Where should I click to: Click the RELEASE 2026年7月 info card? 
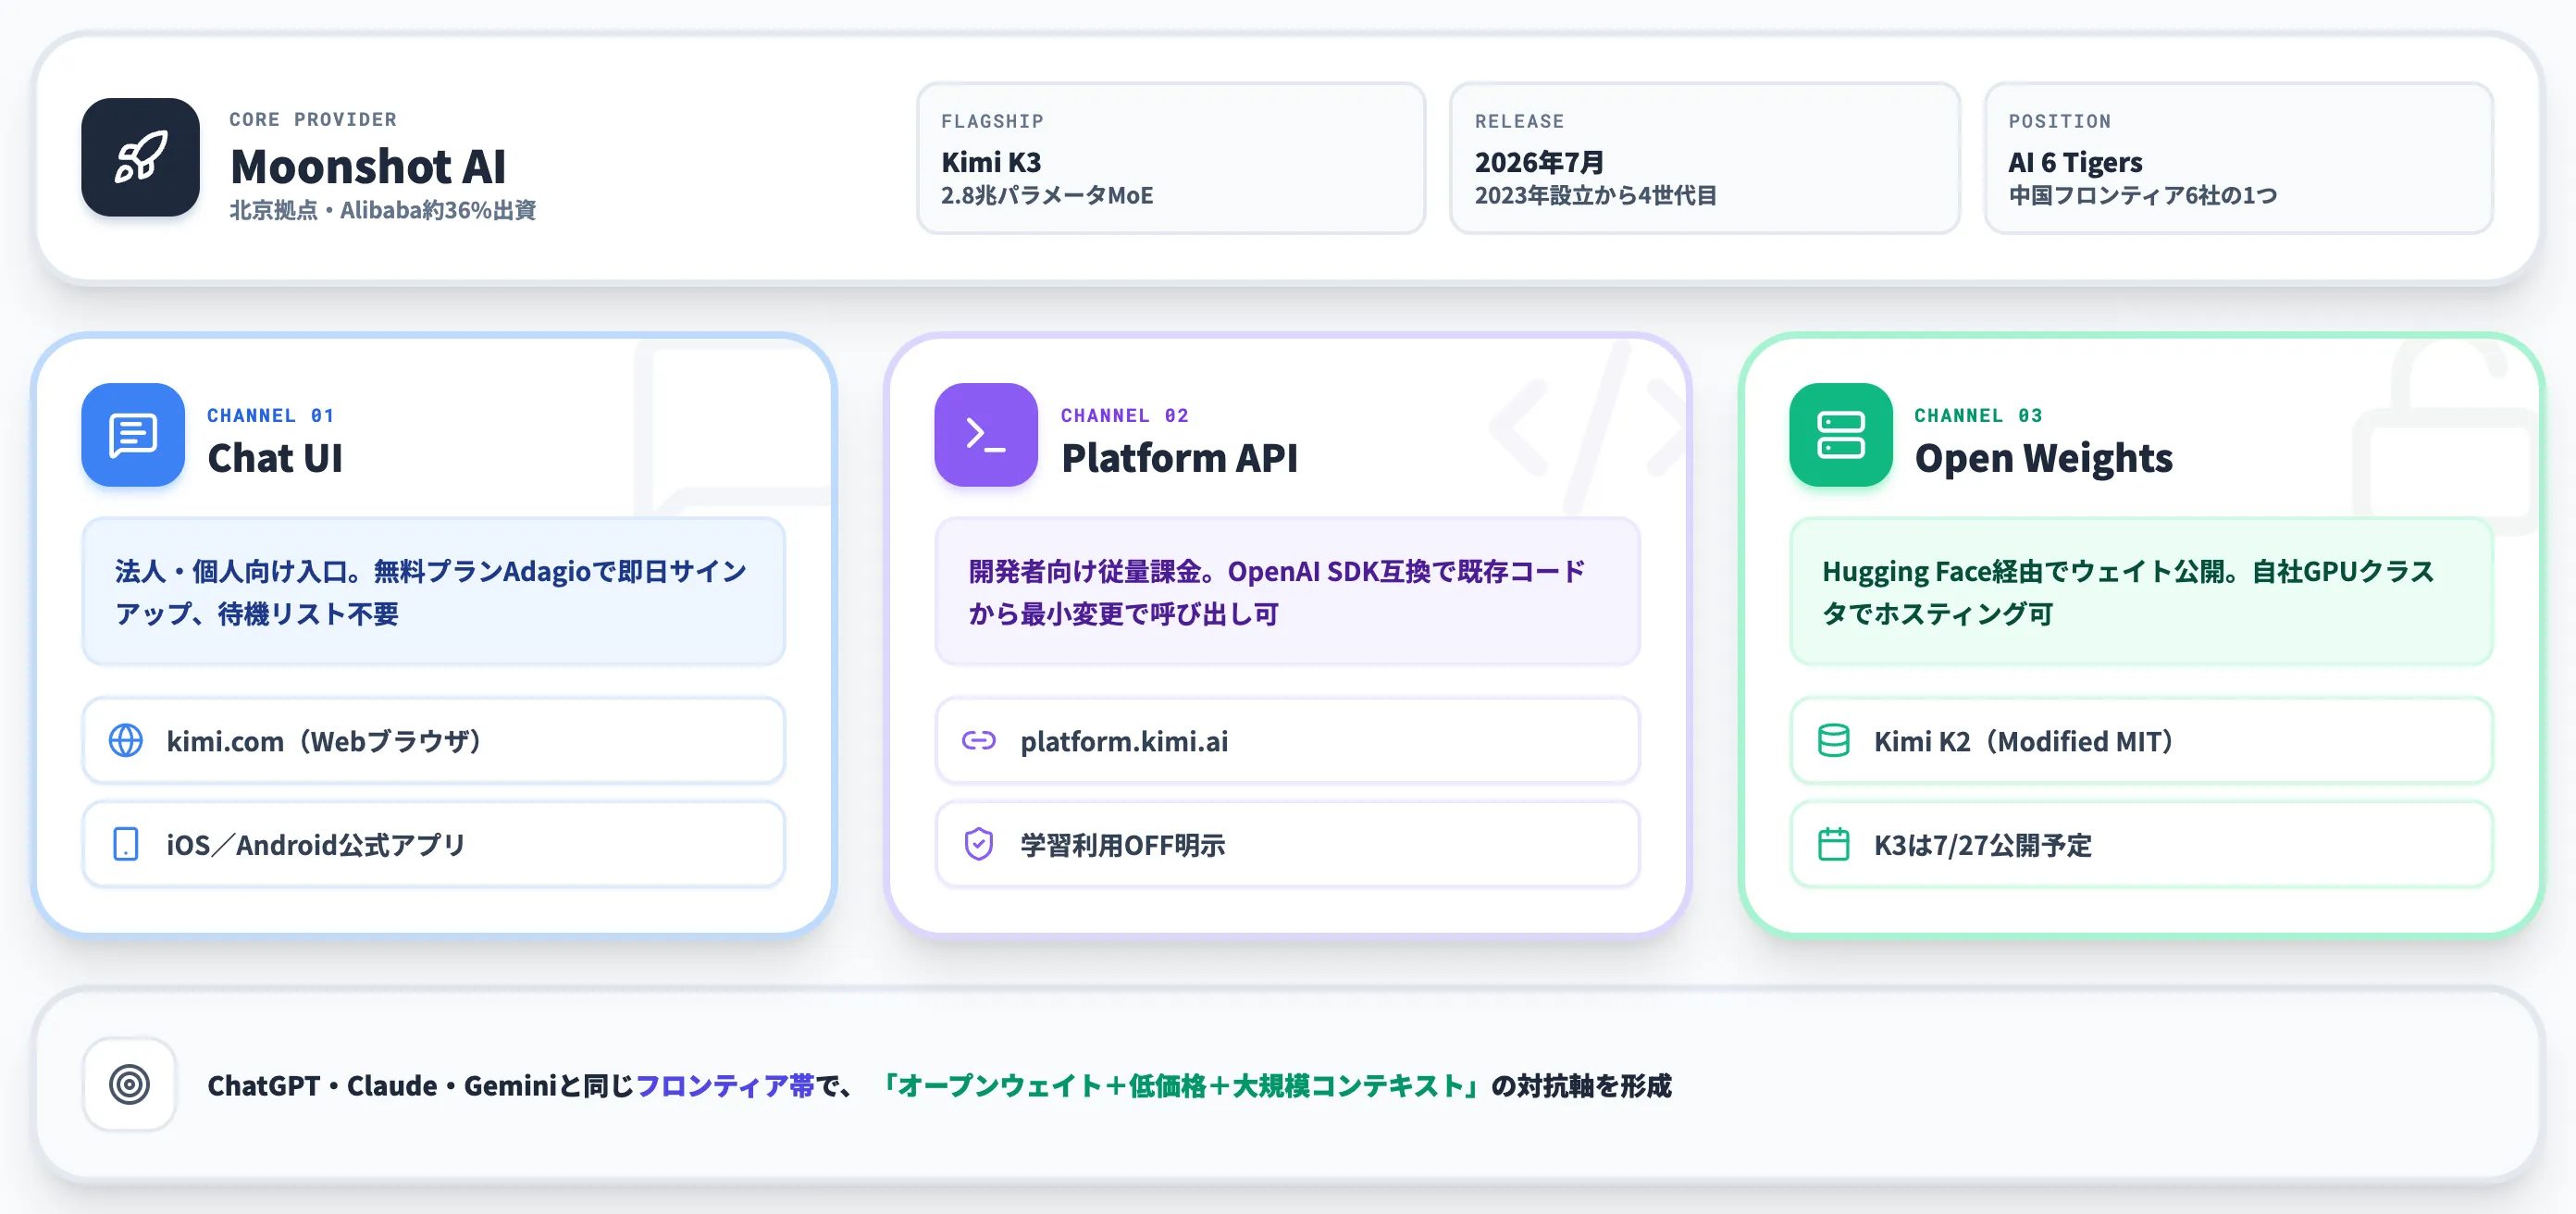click(x=1705, y=158)
